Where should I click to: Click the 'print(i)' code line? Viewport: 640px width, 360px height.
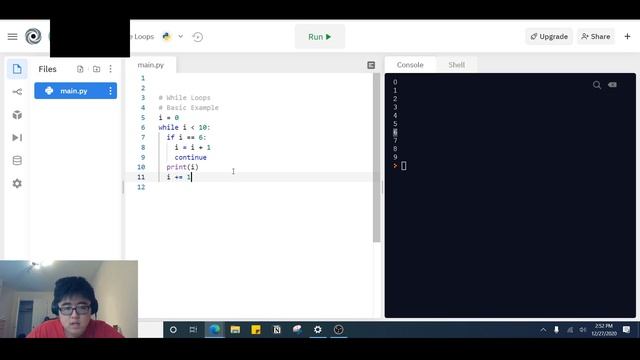coord(182,167)
